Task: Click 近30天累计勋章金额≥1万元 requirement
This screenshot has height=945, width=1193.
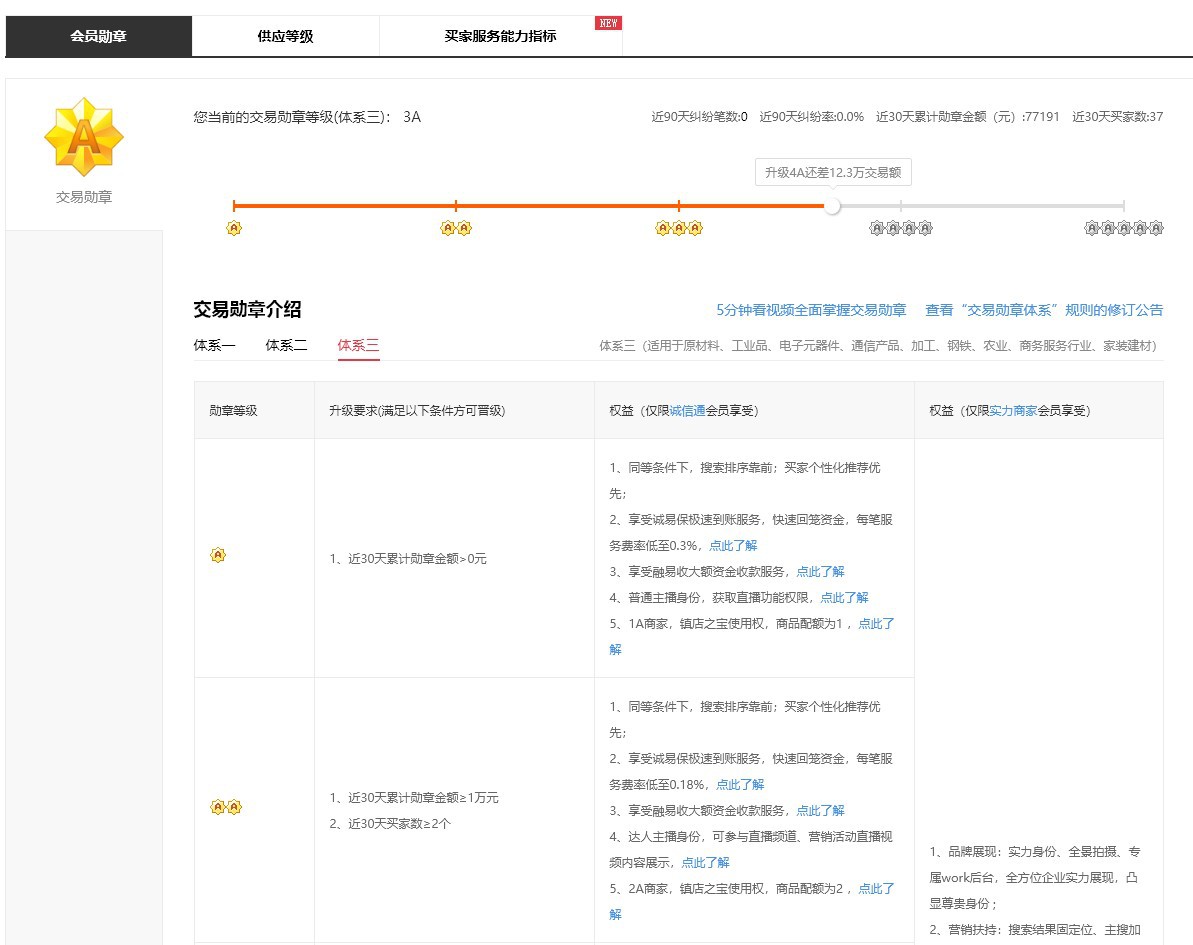Action: (414, 797)
